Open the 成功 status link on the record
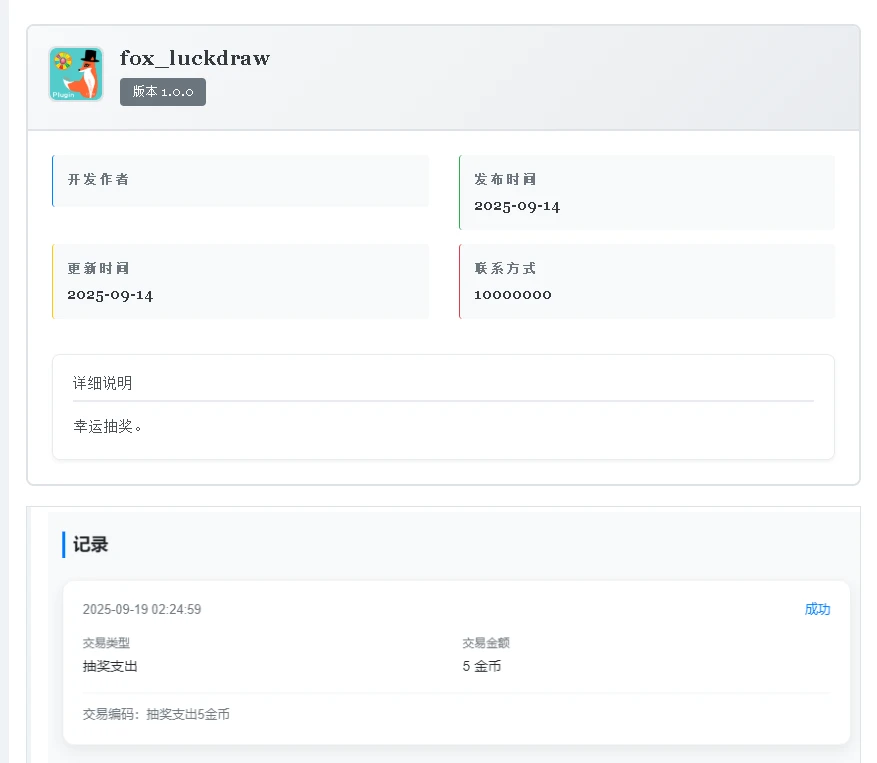 817,609
